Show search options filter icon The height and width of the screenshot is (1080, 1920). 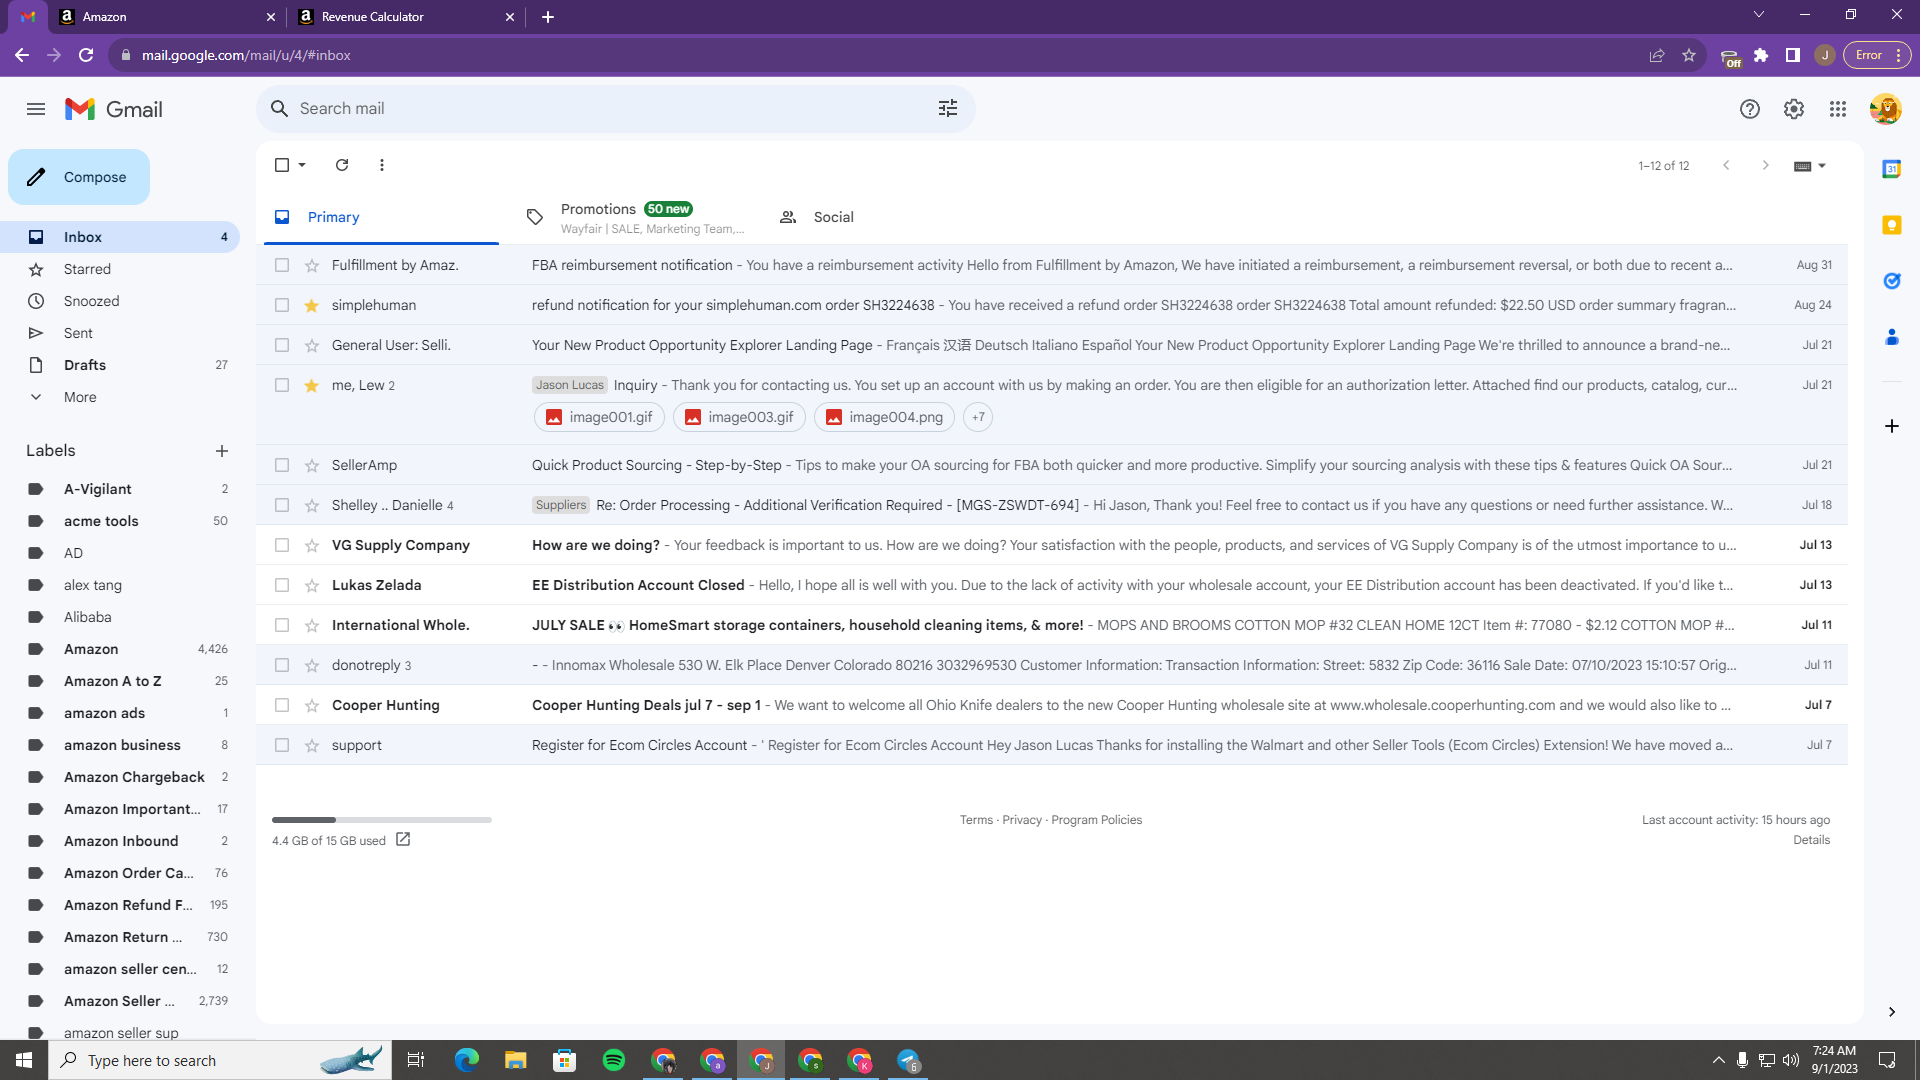click(x=948, y=108)
